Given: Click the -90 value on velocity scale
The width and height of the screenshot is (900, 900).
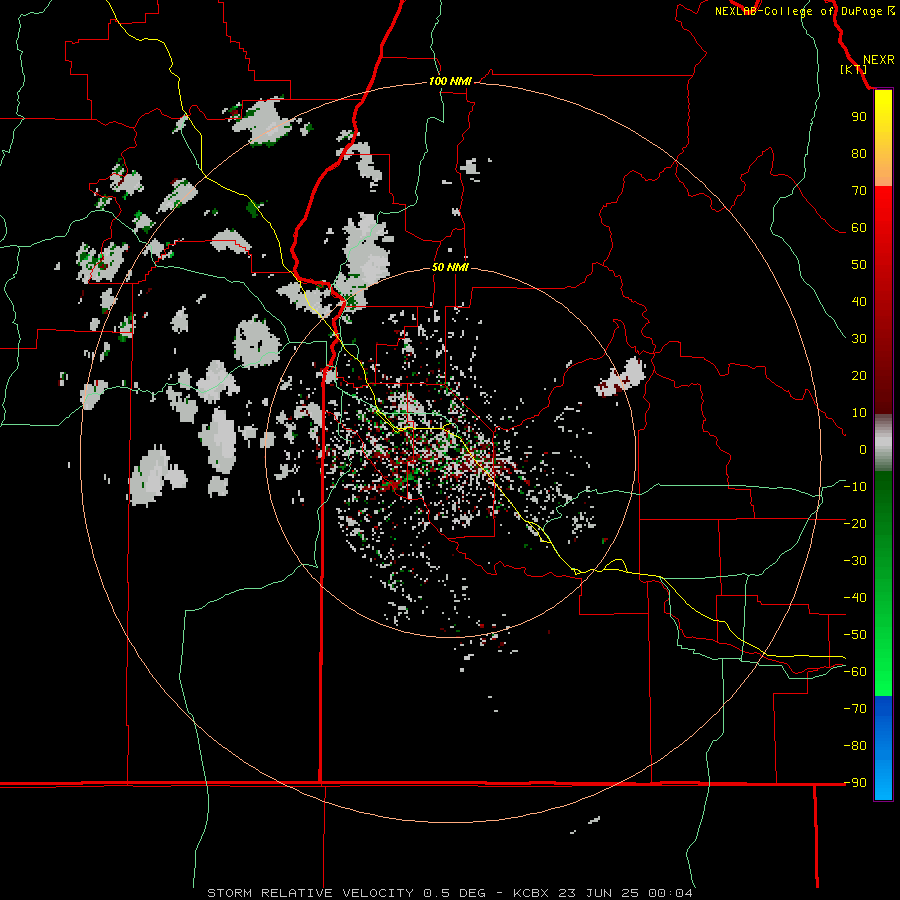Looking at the screenshot, I should [x=855, y=783].
